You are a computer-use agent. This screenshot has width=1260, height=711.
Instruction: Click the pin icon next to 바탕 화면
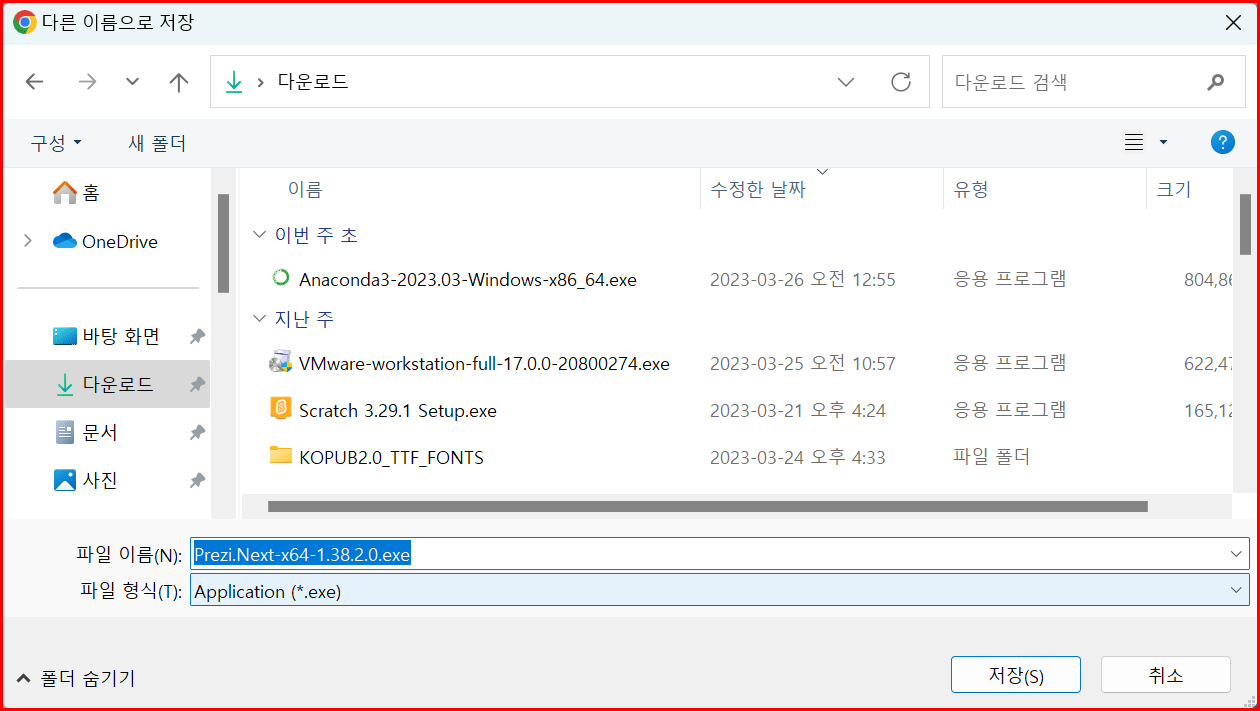[197, 337]
